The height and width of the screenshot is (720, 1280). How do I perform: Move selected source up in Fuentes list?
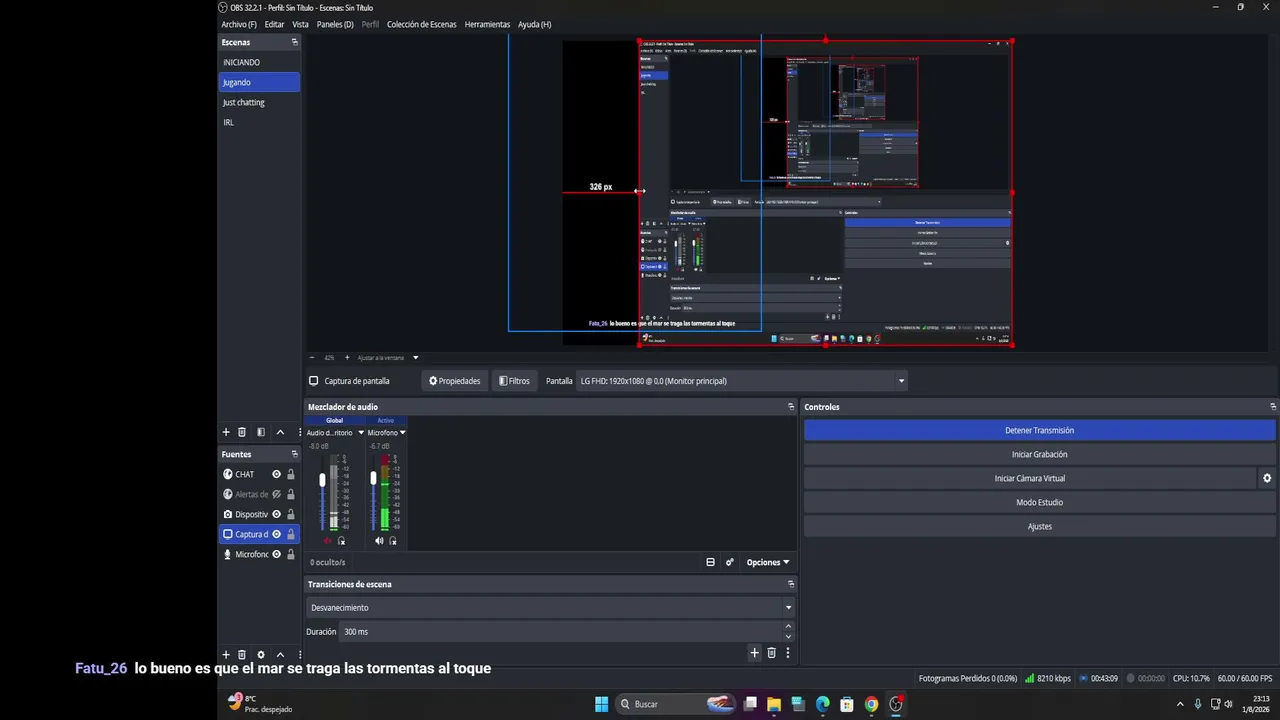tap(280, 654)
